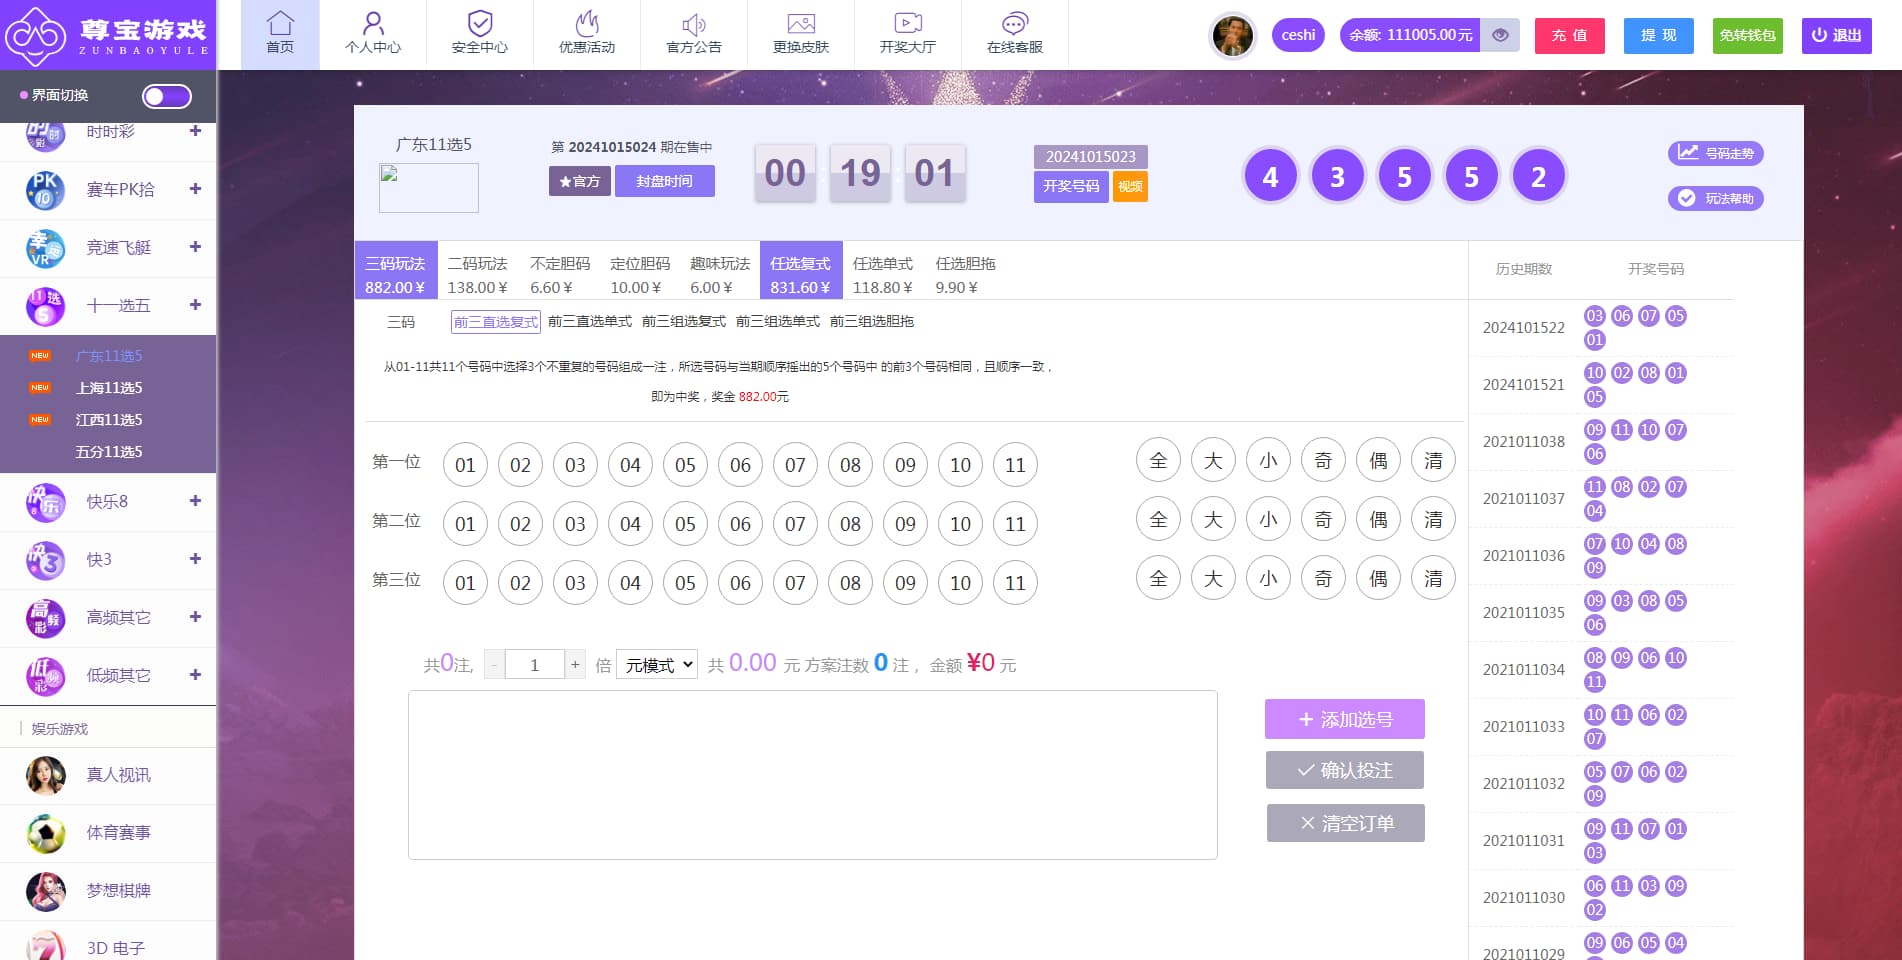This screenshot has width=1902, height=960.
Task: Toggle balance visibility eye icon
Action: pos(1500,35)
